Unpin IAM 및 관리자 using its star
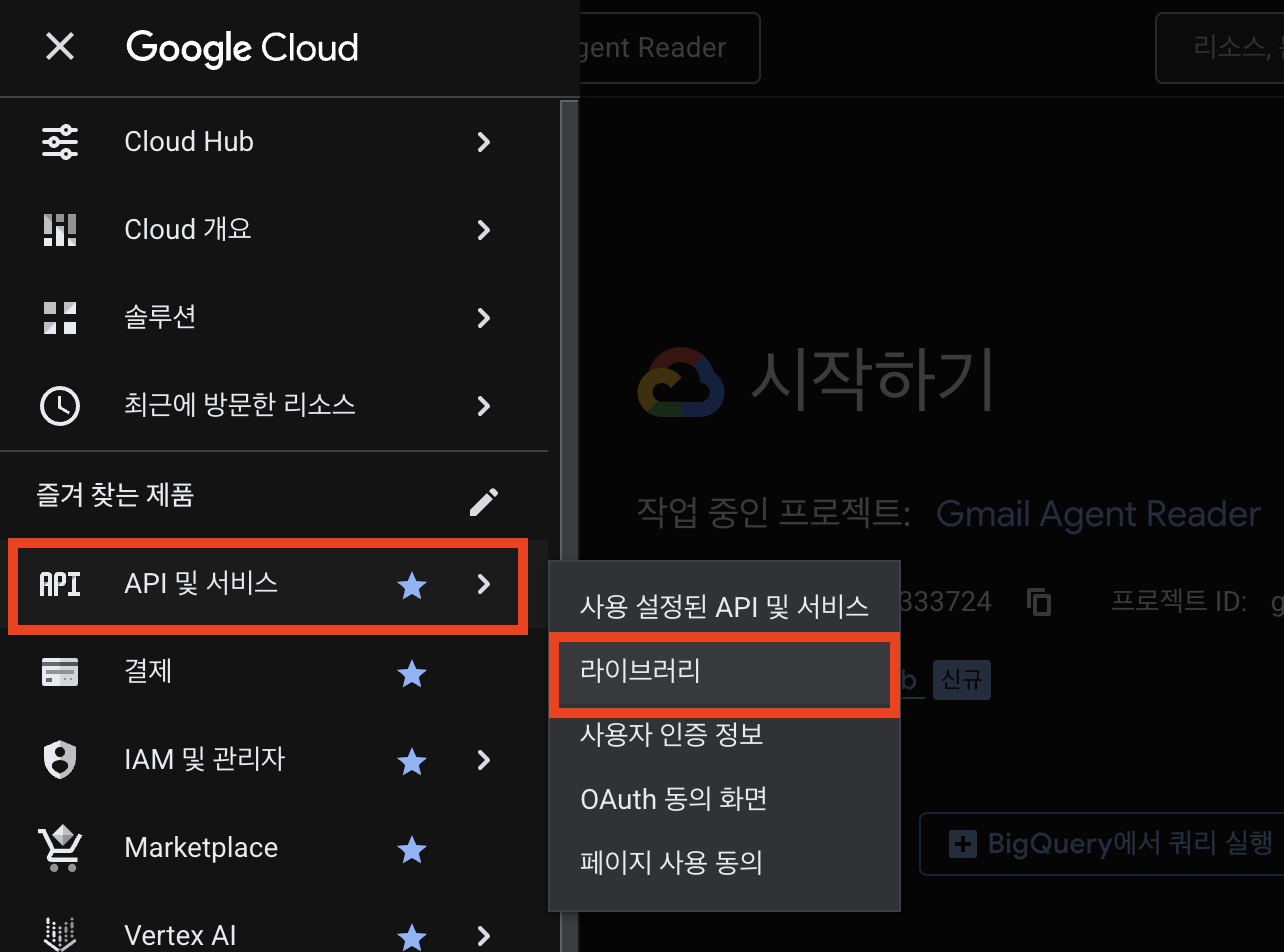 pyautogui.click(x=412, y=761)
